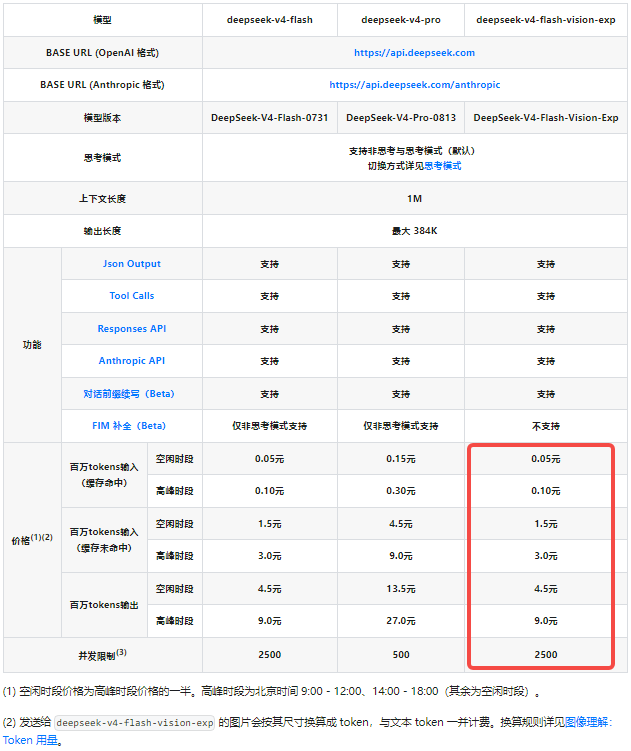Viewport: 631px width, 751px height.
Task: Click the 价格 section label
Action: tap(32, 540)
